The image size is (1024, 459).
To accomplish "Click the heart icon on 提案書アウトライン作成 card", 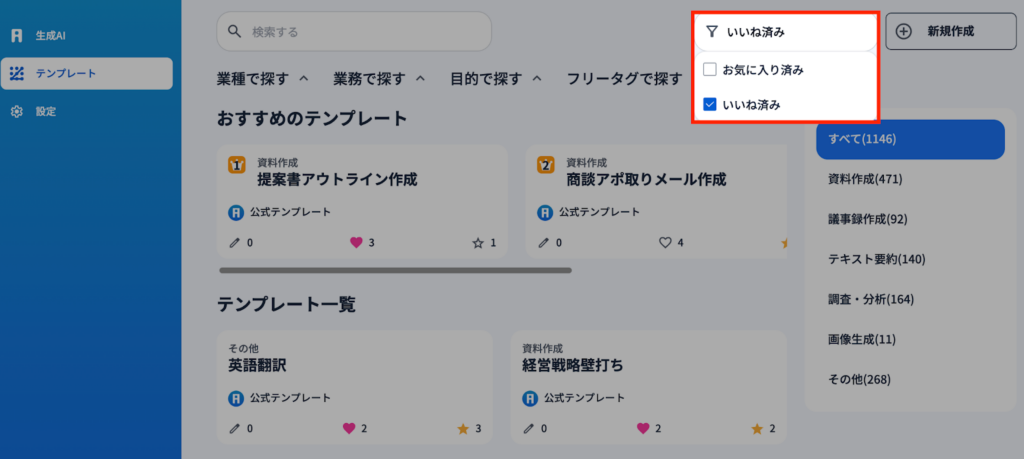I will tap(355, 242).
